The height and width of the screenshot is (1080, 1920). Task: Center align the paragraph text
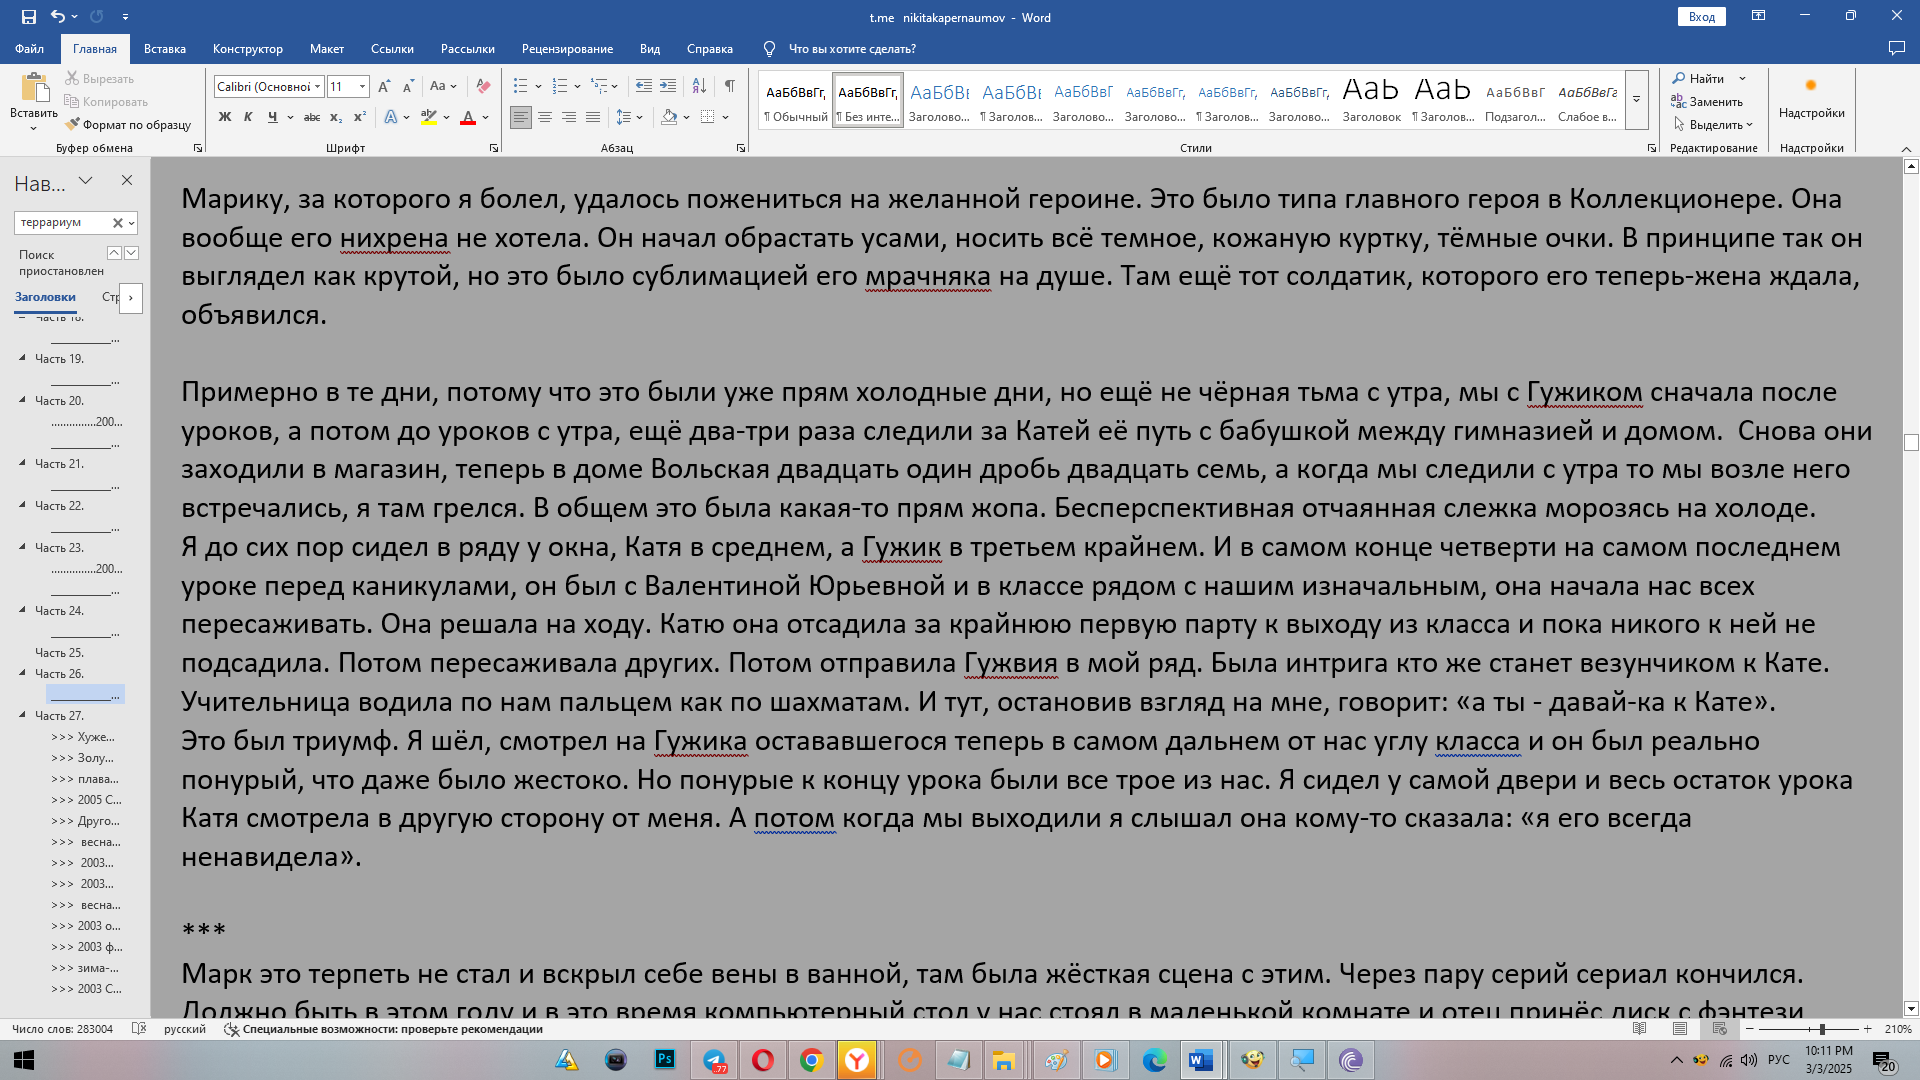coord(545,117)
